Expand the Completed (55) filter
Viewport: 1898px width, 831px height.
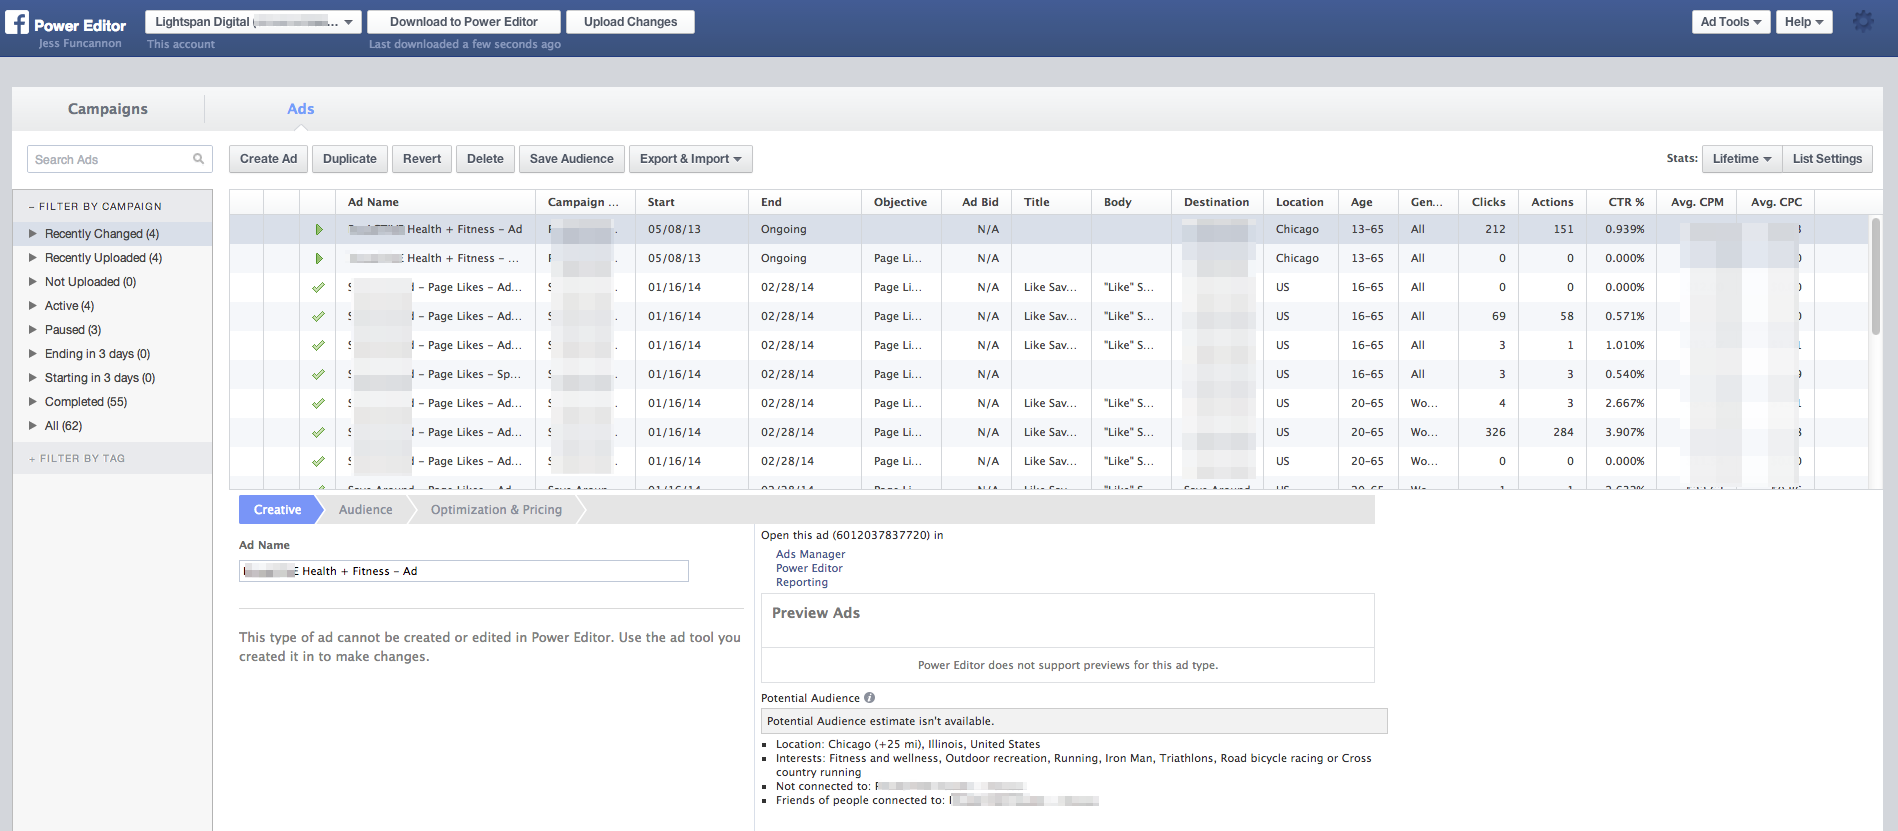(x=33, y=401)
